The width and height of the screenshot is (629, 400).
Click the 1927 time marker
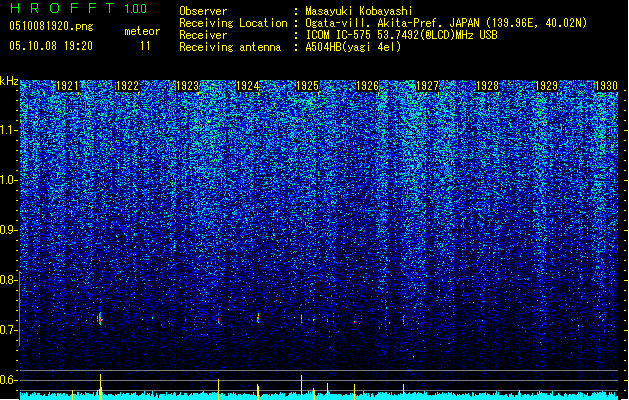tap(428, 86)
